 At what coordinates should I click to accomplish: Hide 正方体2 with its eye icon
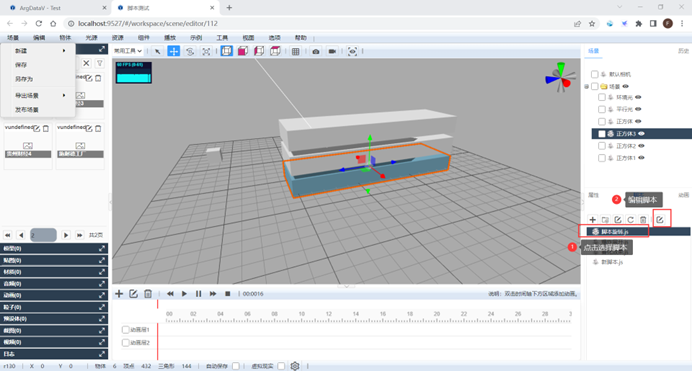pos(641,146)
